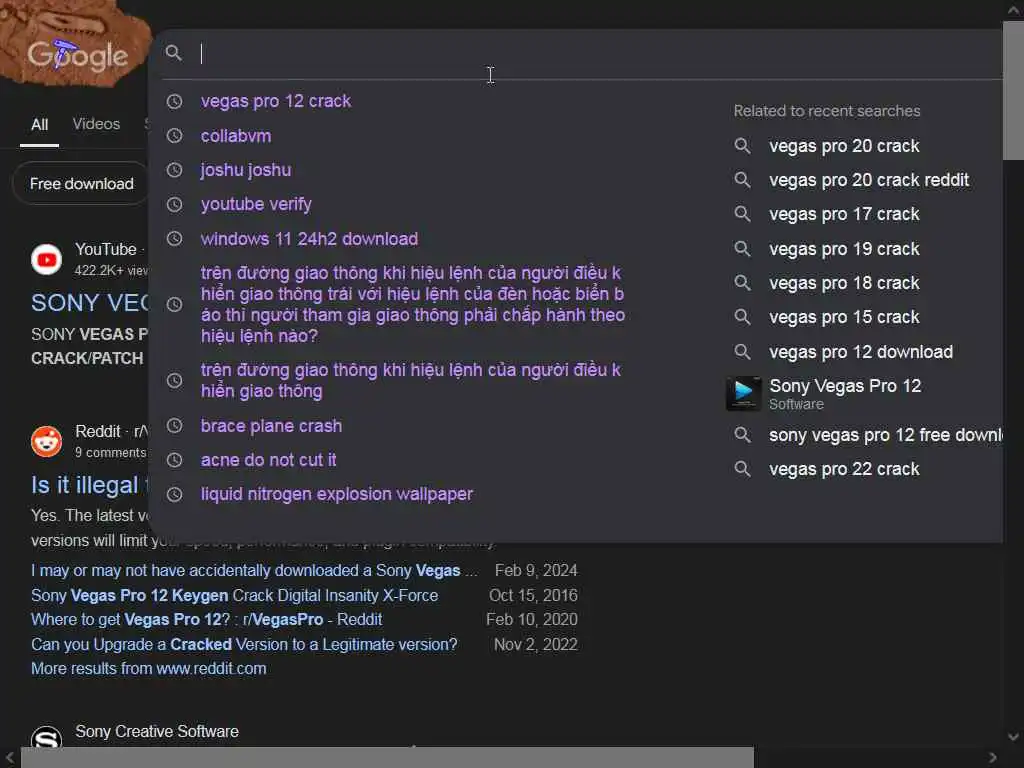The width and height of the screenshot is (1024, 768).
Task: Click the YouTube favicon icon in results
Action: pos(46,259)
